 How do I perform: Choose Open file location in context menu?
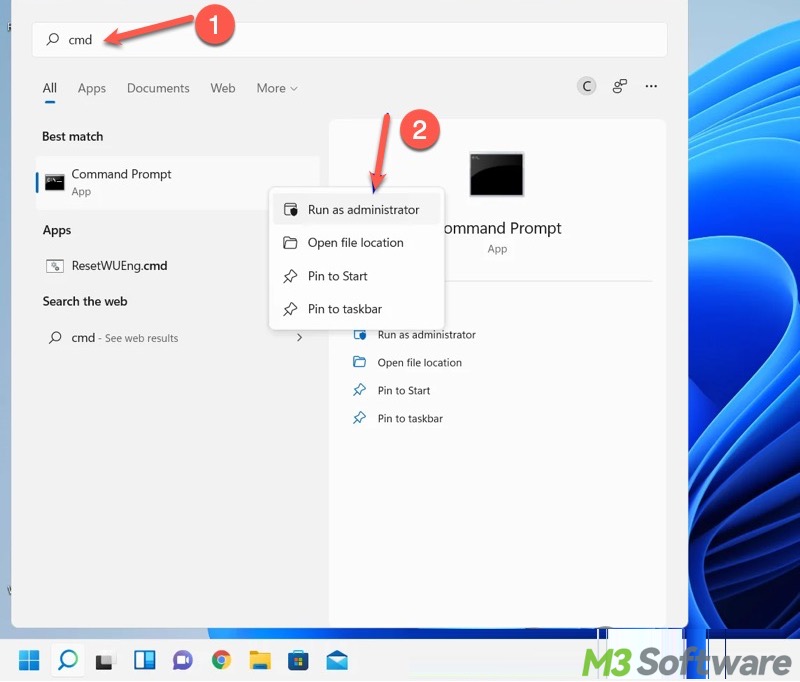tap(356, 243)
